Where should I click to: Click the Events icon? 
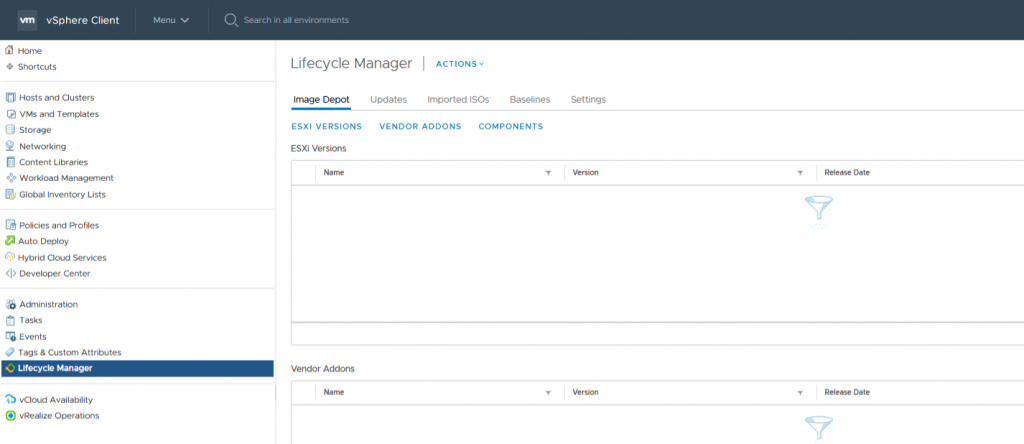click(x=10, y=336)
